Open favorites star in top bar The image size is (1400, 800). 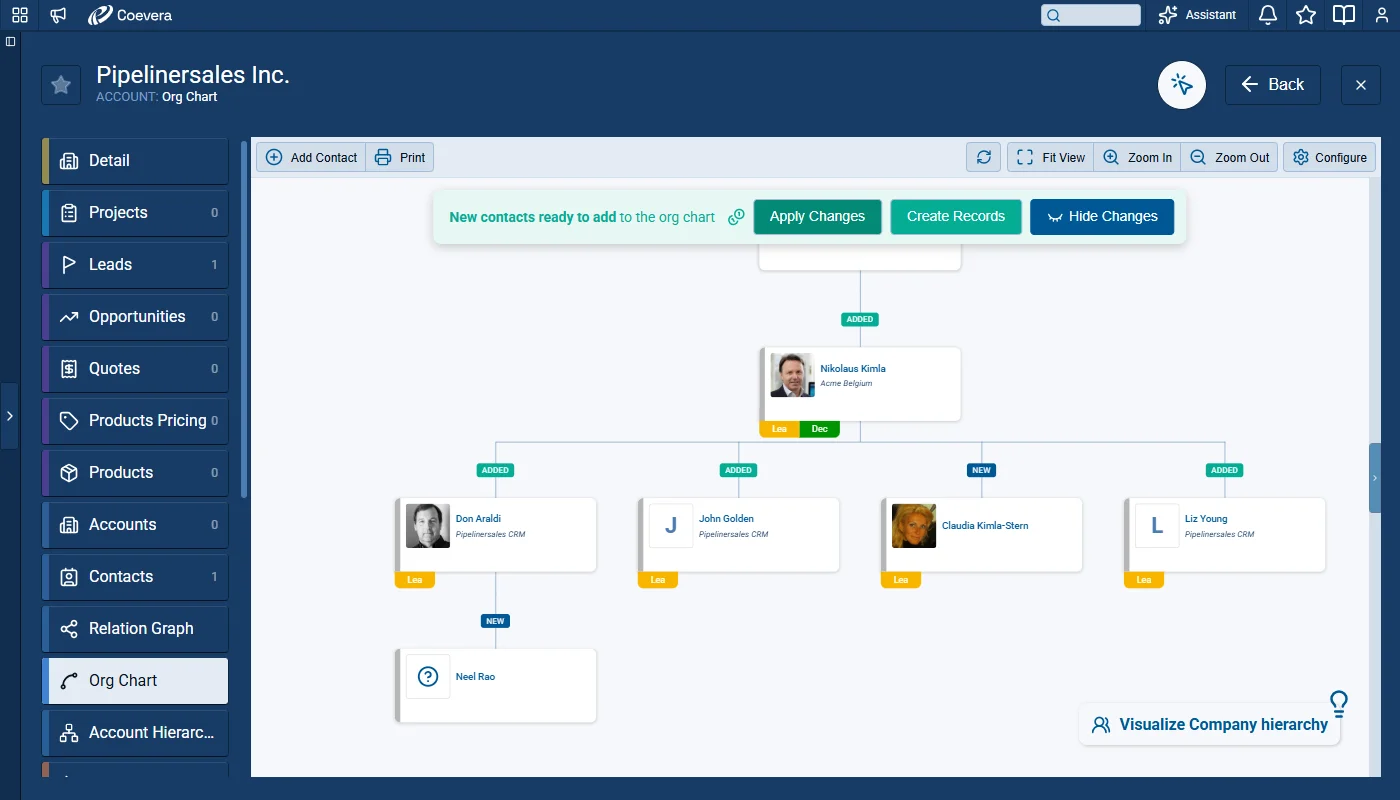tap(1306, 15)
